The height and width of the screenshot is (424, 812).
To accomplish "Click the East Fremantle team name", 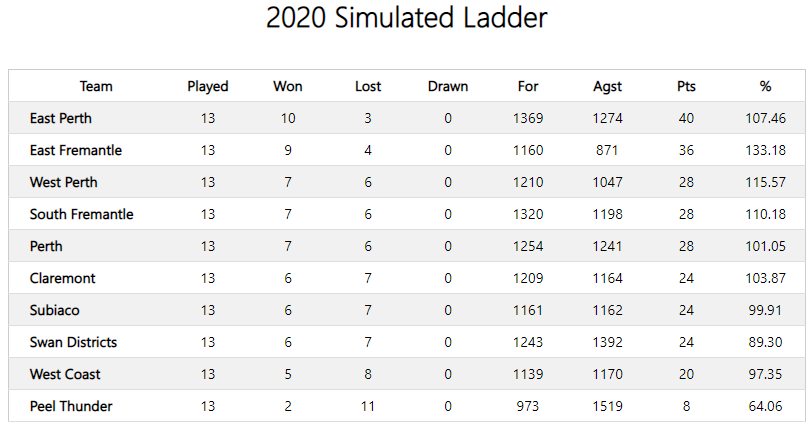I will click(x=76, y=150).
